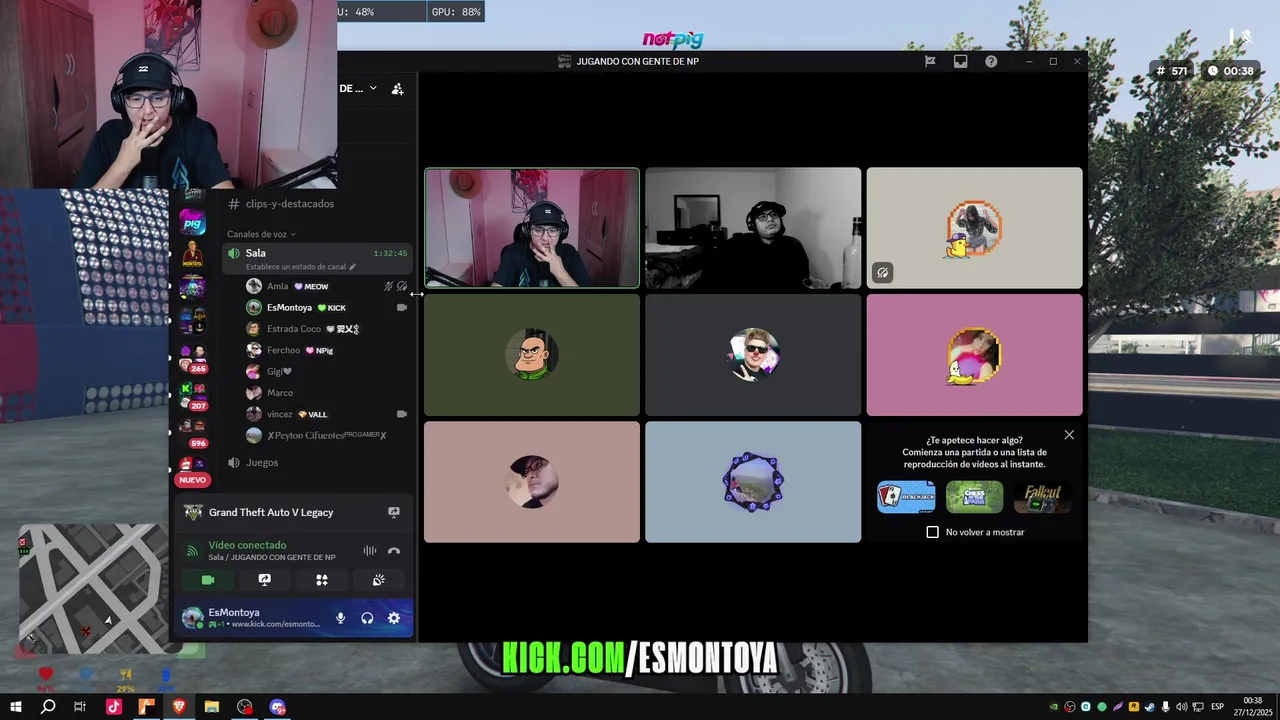Mute the microphone in EsMontoya user panel
Image resolution: width=1280 pixels, height=720 pixels.
point(341,618)
